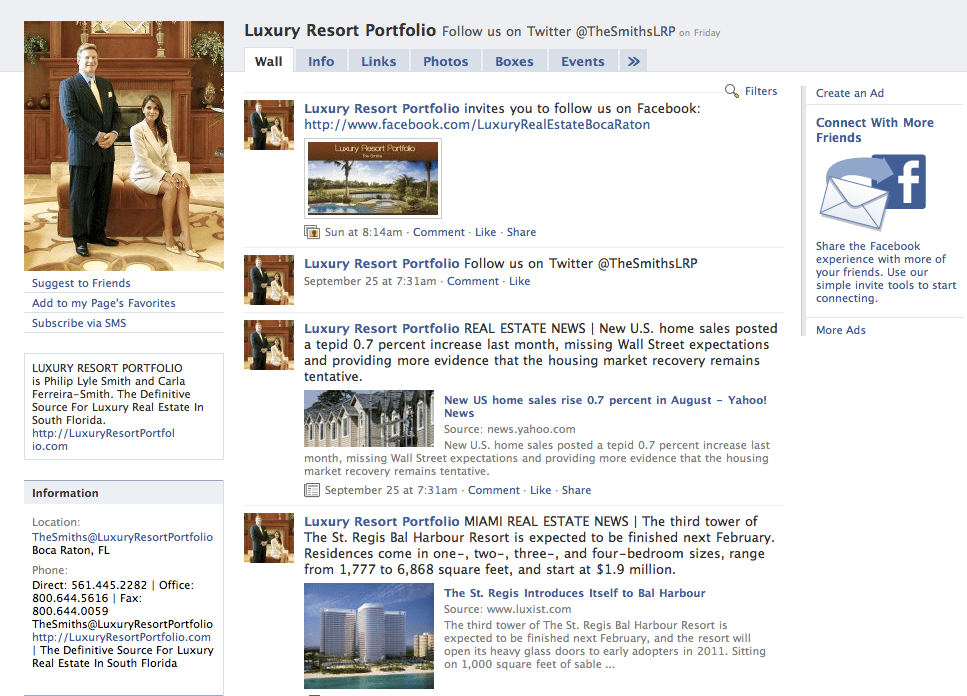Screen dimensions: 967x696
Task: Switch to the Wall tab
Action: coord(269,61)
